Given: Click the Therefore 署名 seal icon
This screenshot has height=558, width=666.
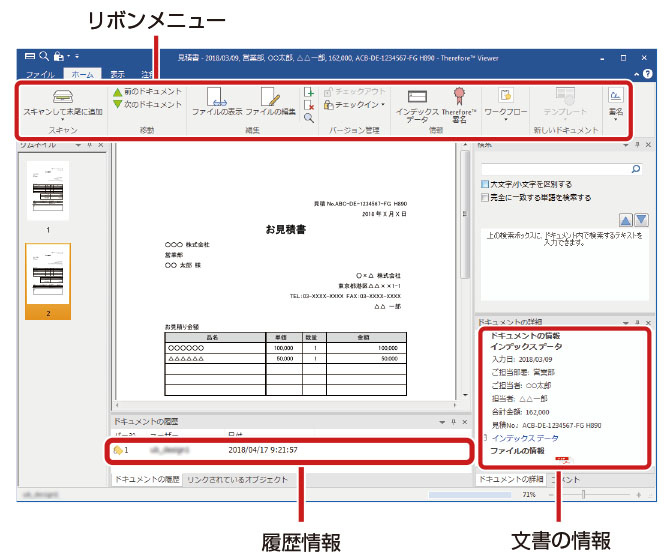Looking at the screenshot, I should [x=460, y=95].
